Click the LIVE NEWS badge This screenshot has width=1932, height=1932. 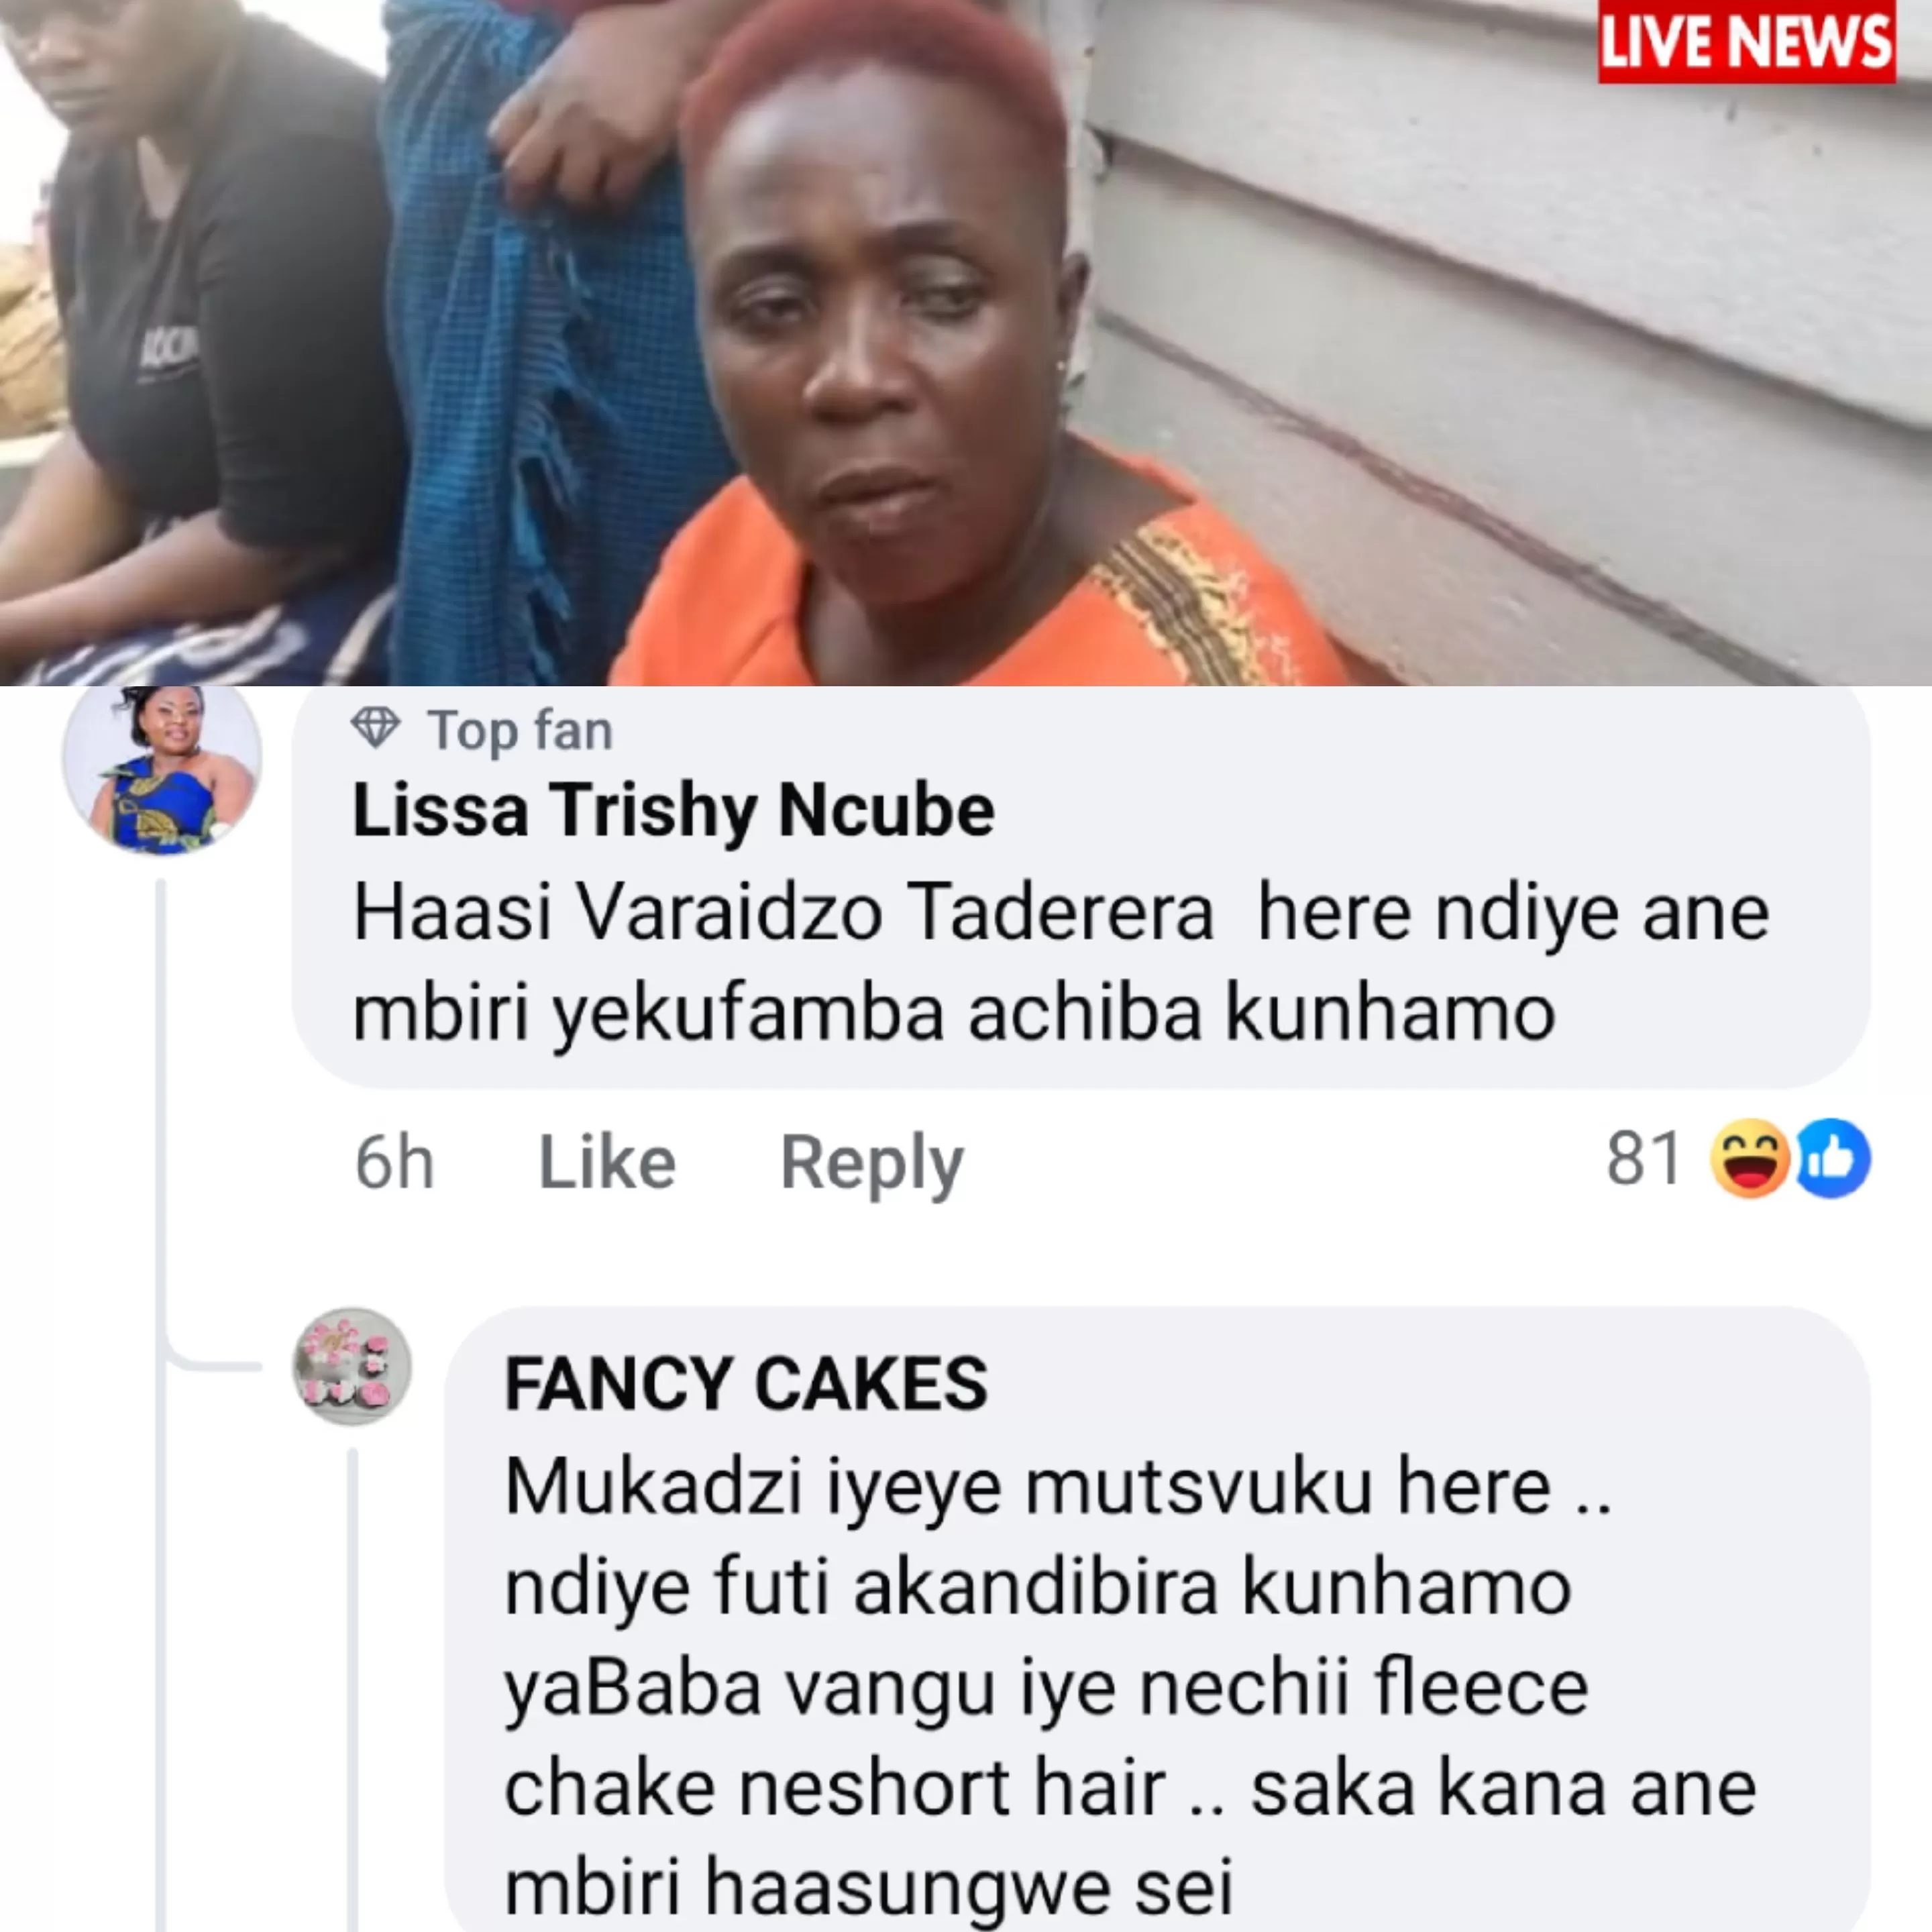[1745, 42]
